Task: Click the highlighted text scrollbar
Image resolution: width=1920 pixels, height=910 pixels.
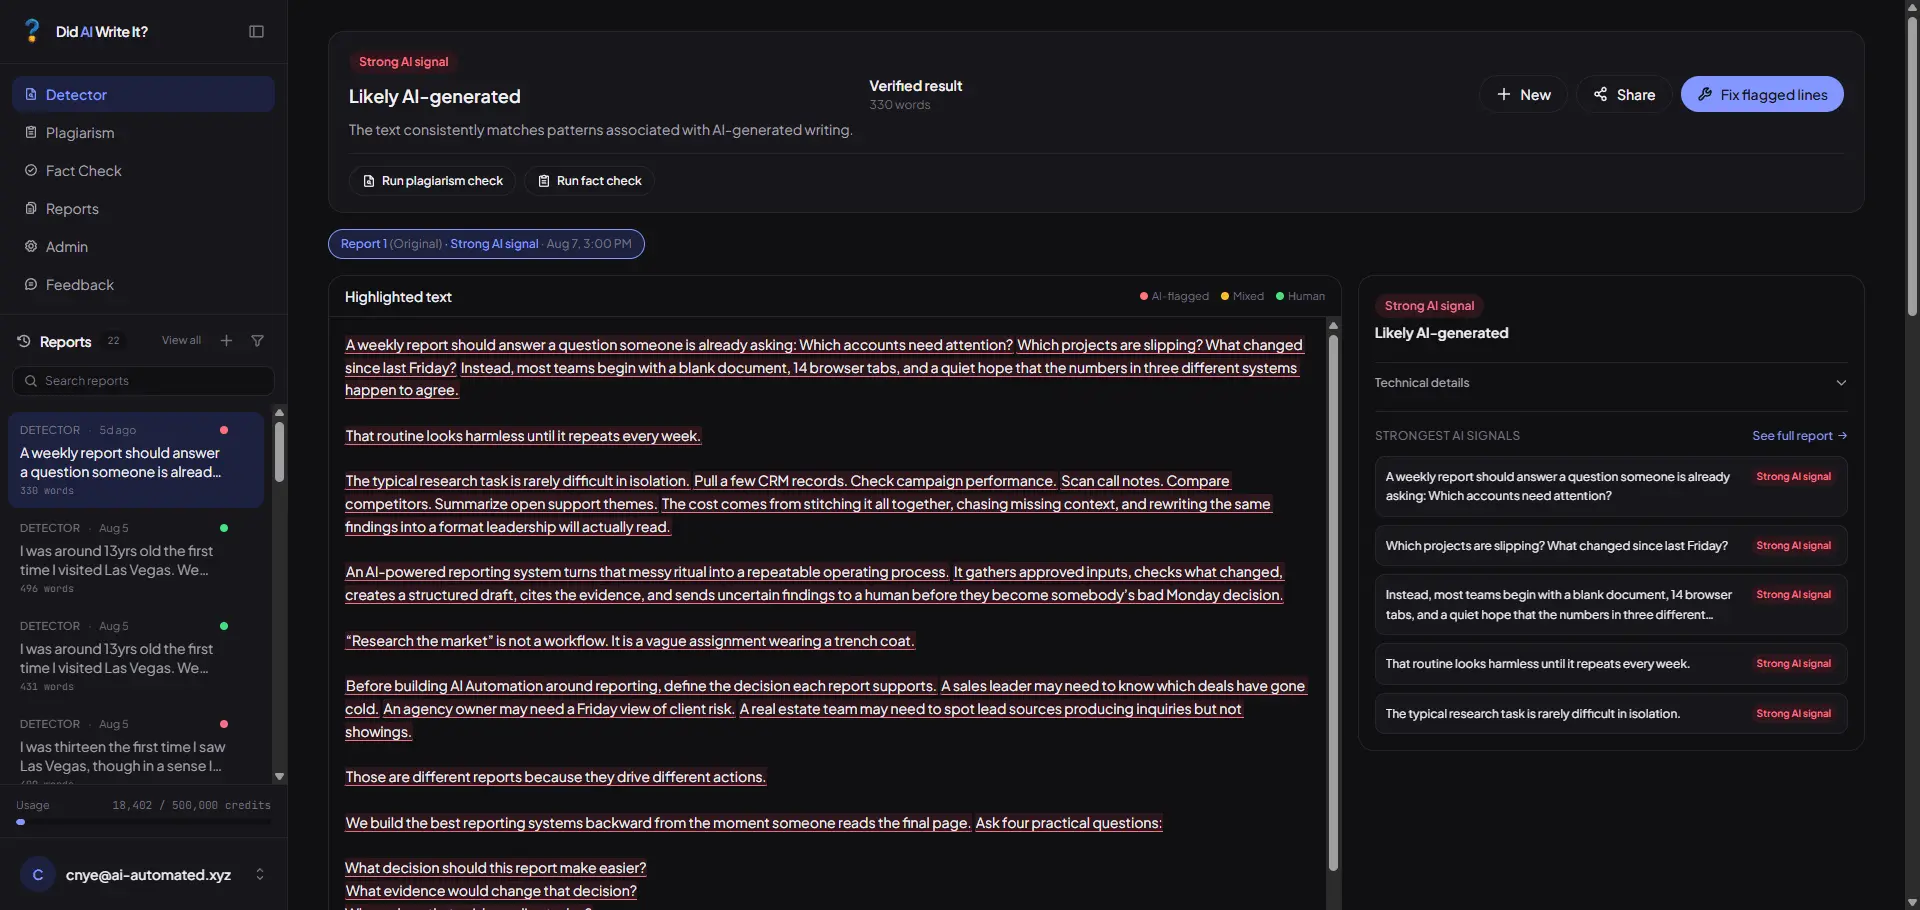Action: 1333,602
